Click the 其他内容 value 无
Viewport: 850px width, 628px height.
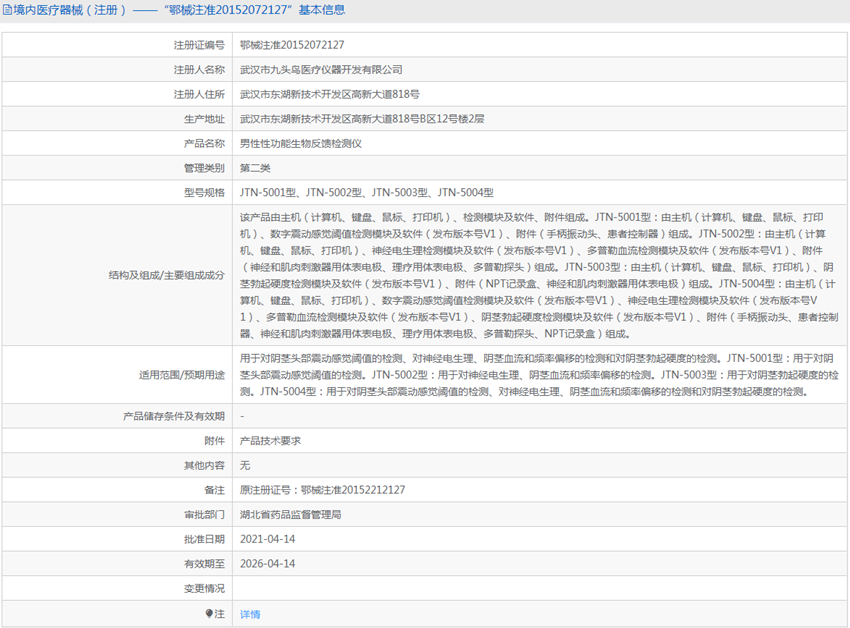[x=243, y=465]
